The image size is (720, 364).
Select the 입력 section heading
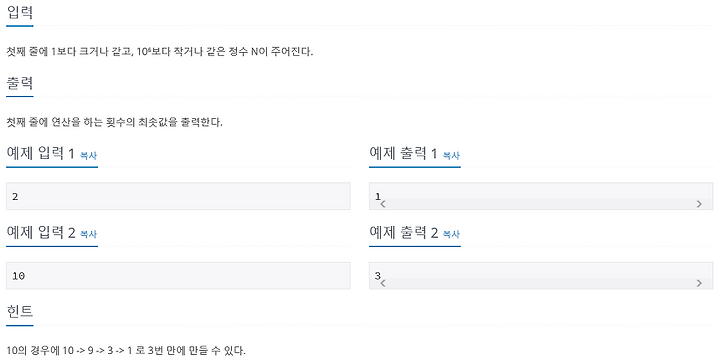(20, 11)
